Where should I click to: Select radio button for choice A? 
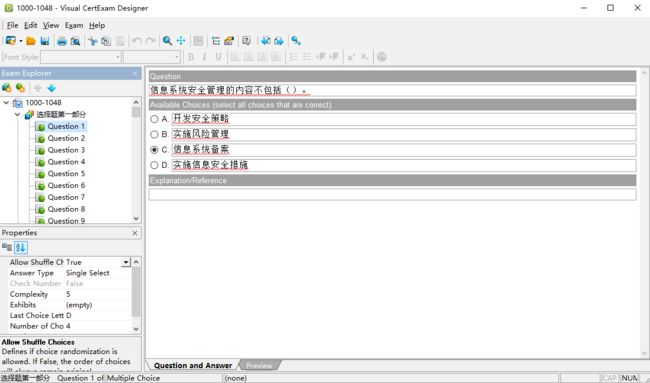[x=154, y=119]
